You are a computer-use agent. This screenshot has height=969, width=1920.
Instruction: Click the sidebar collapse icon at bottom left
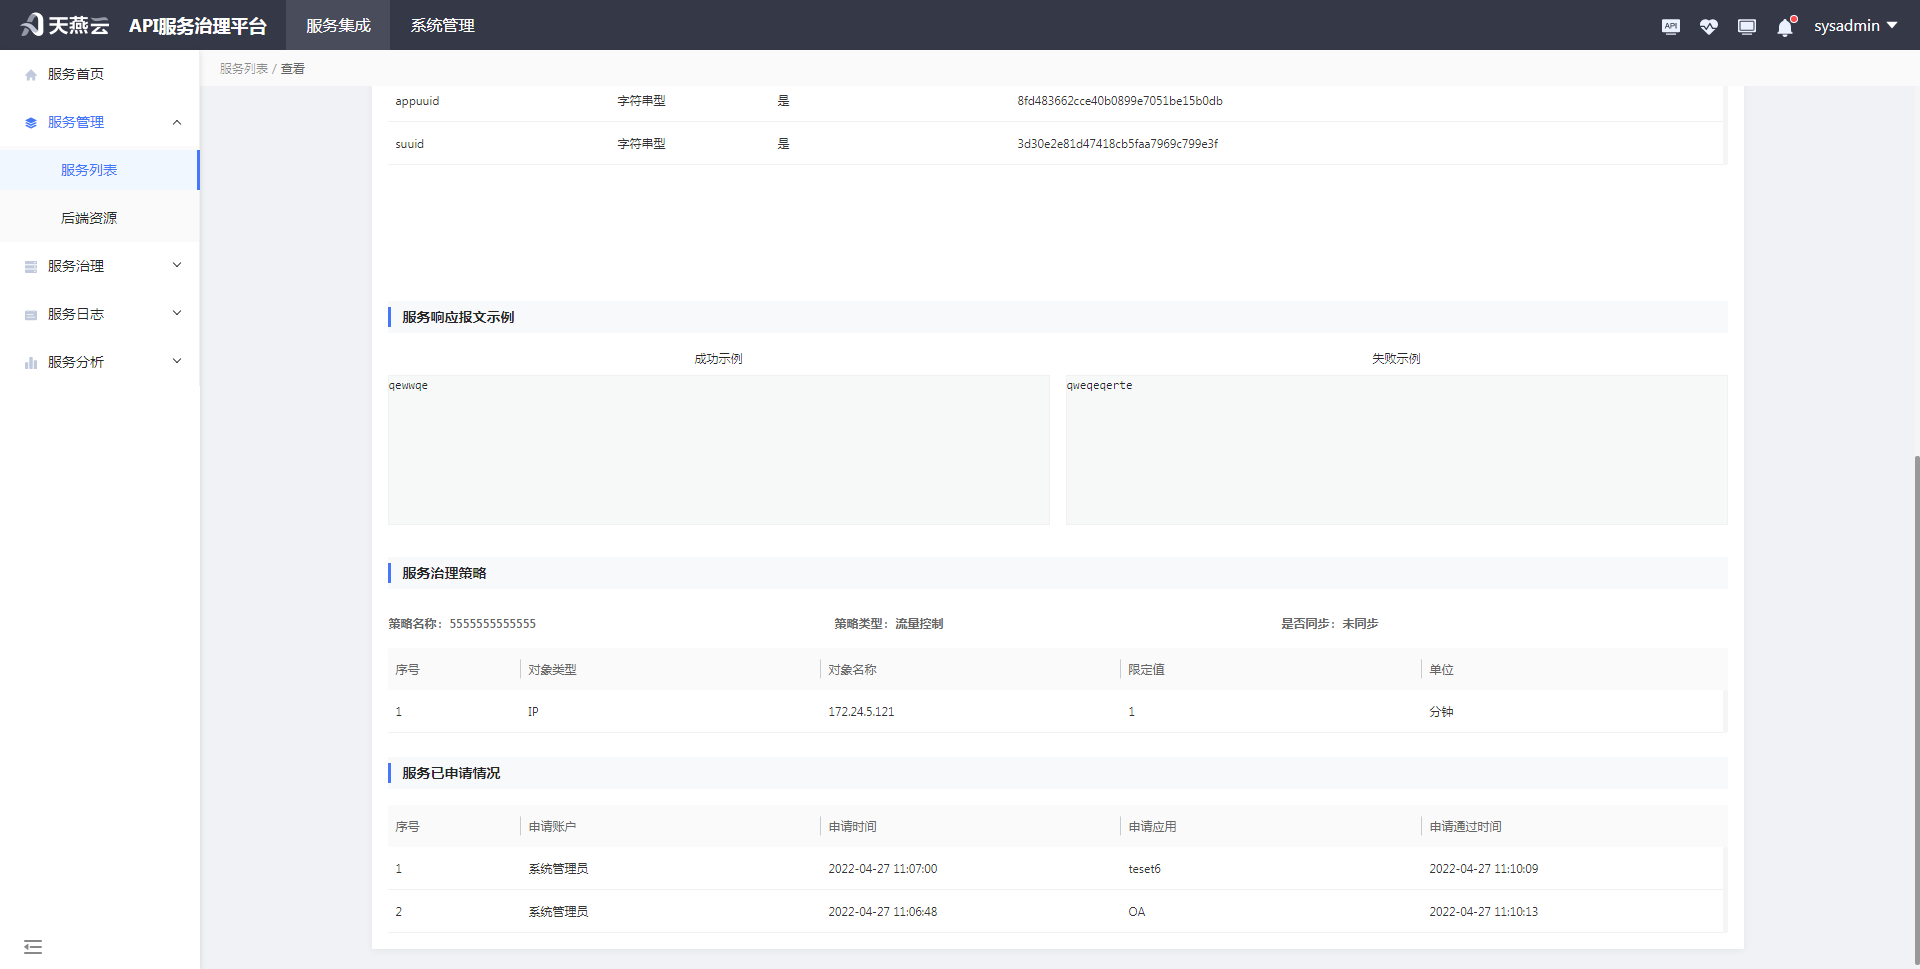tap(33, 946)
